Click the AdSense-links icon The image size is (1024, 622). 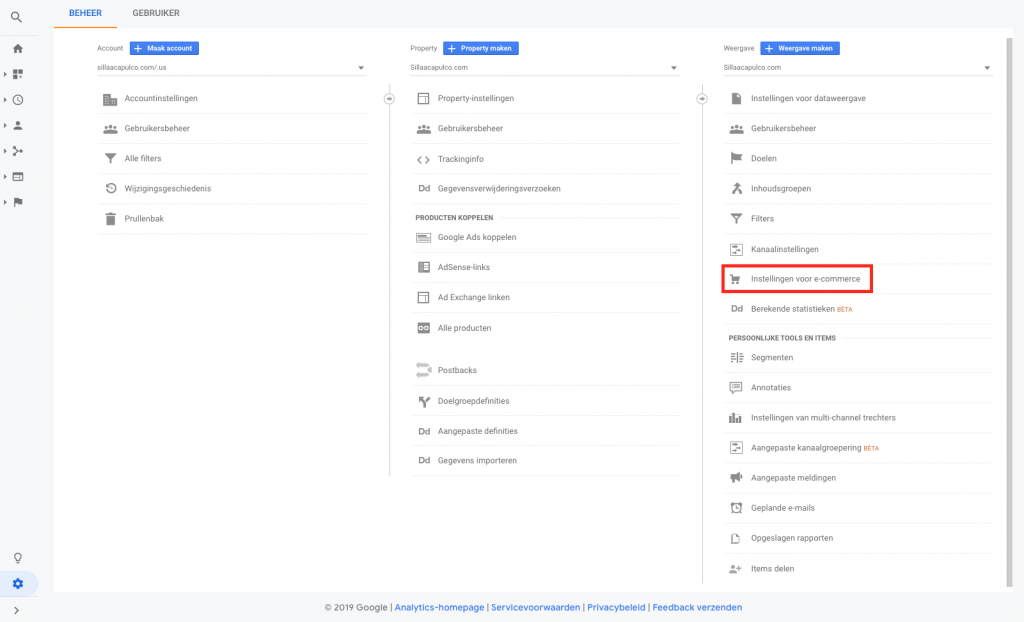coord(423,267)
